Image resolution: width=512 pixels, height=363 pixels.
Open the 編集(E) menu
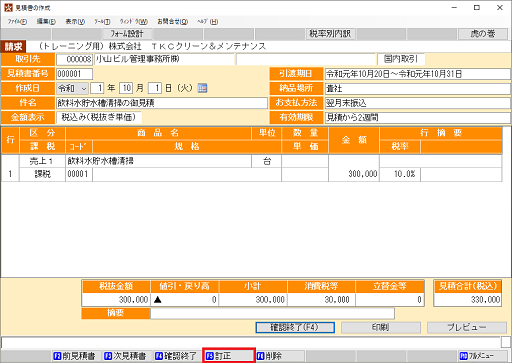(x=46, y=22)
